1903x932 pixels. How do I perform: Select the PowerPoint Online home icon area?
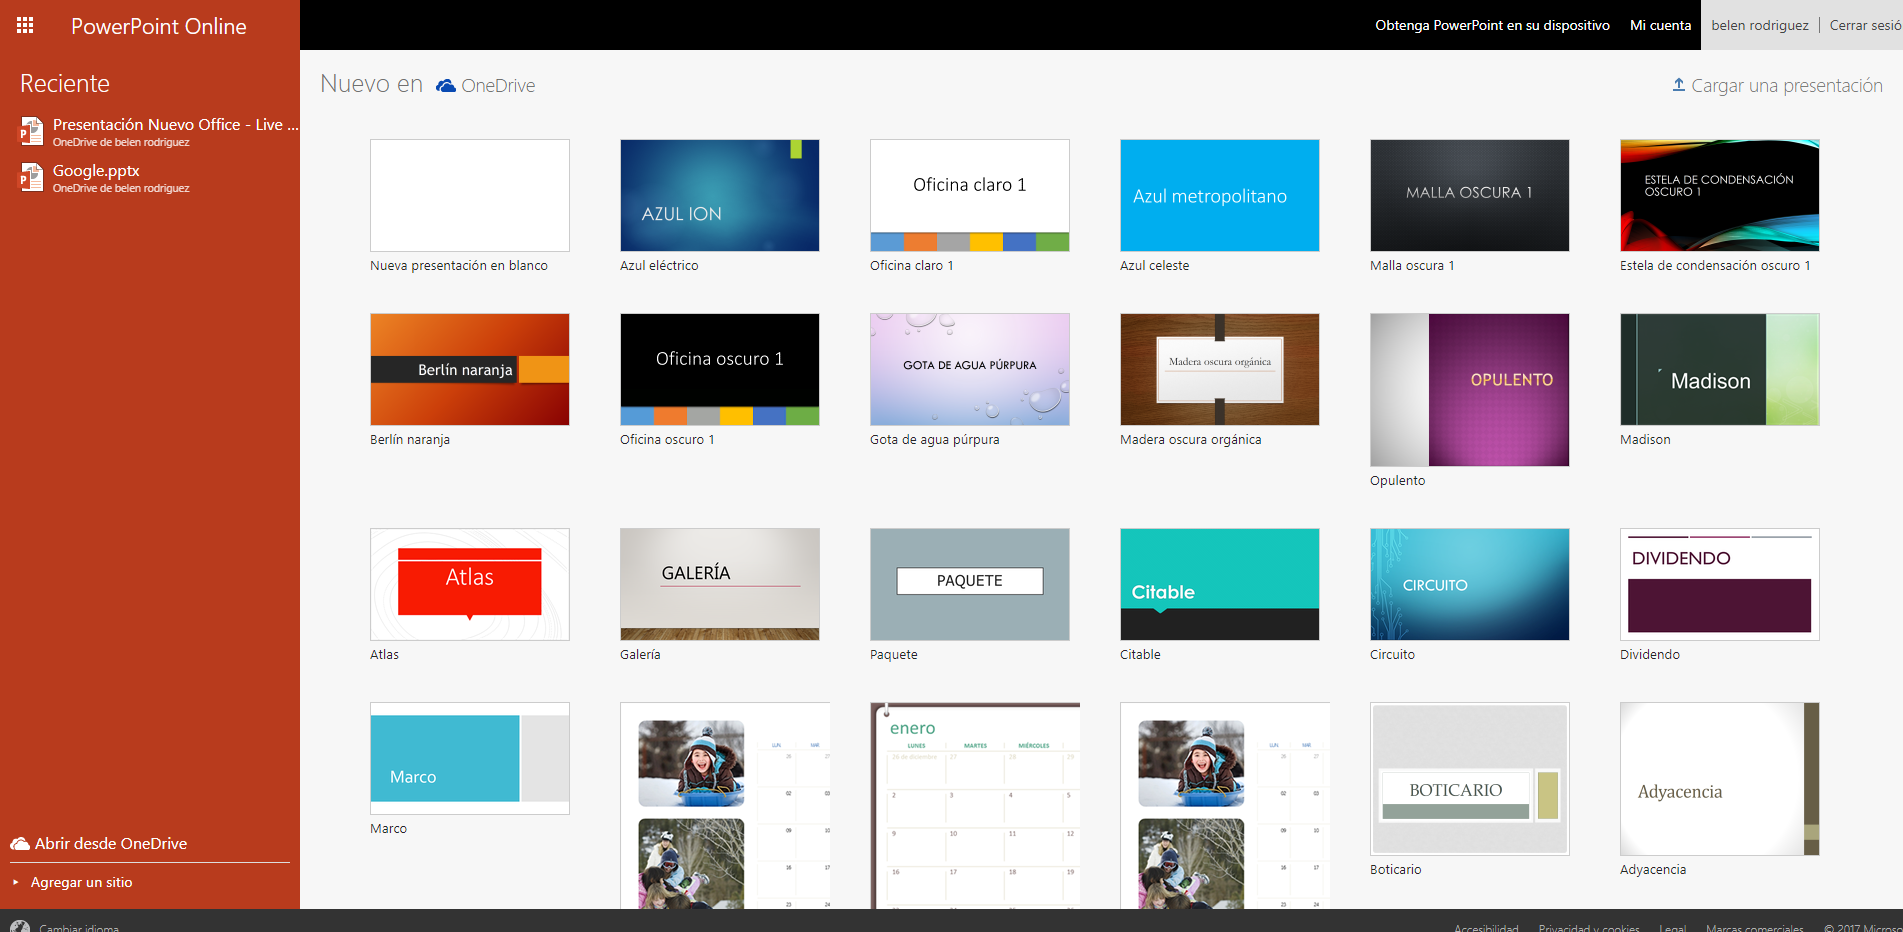(158, 26)
